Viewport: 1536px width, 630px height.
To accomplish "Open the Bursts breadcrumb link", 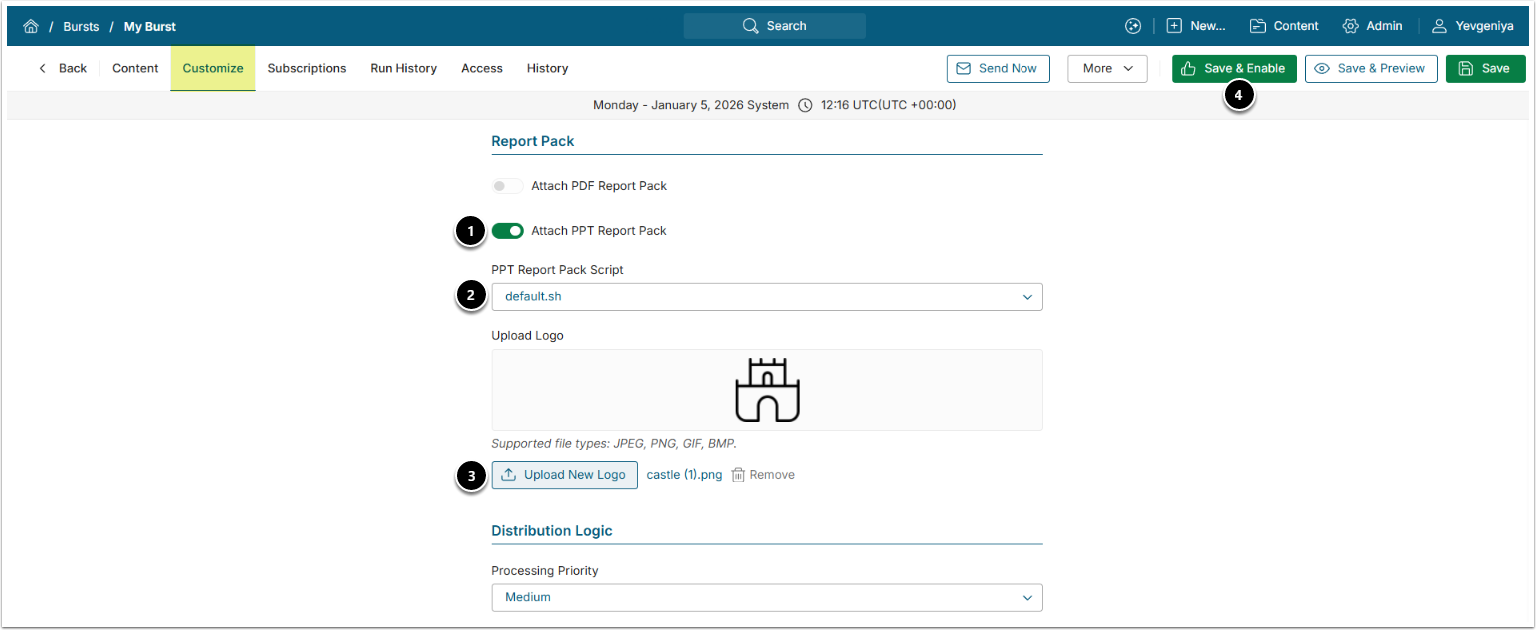I will [x=81, y=26].
